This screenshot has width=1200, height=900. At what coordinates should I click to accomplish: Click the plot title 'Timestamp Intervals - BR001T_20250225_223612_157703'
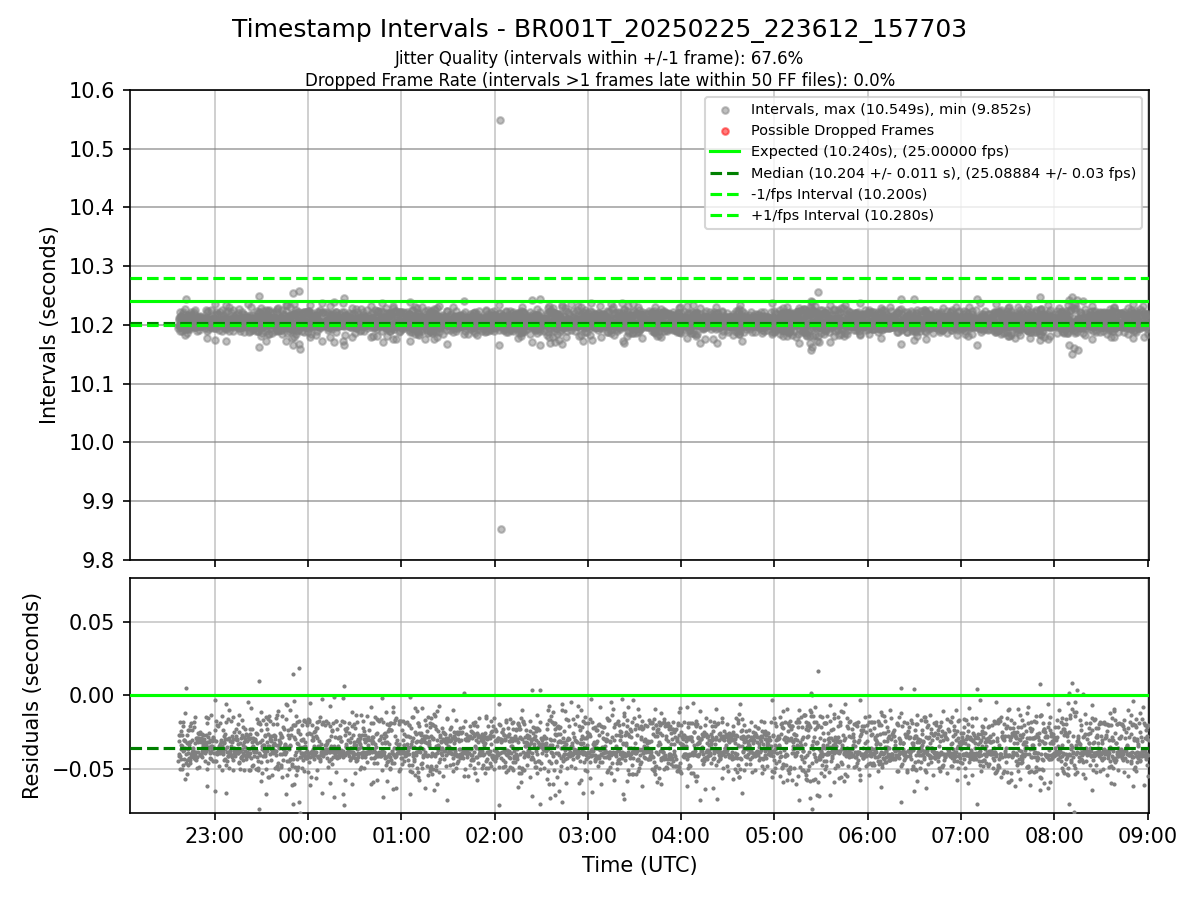coord(599,29)
